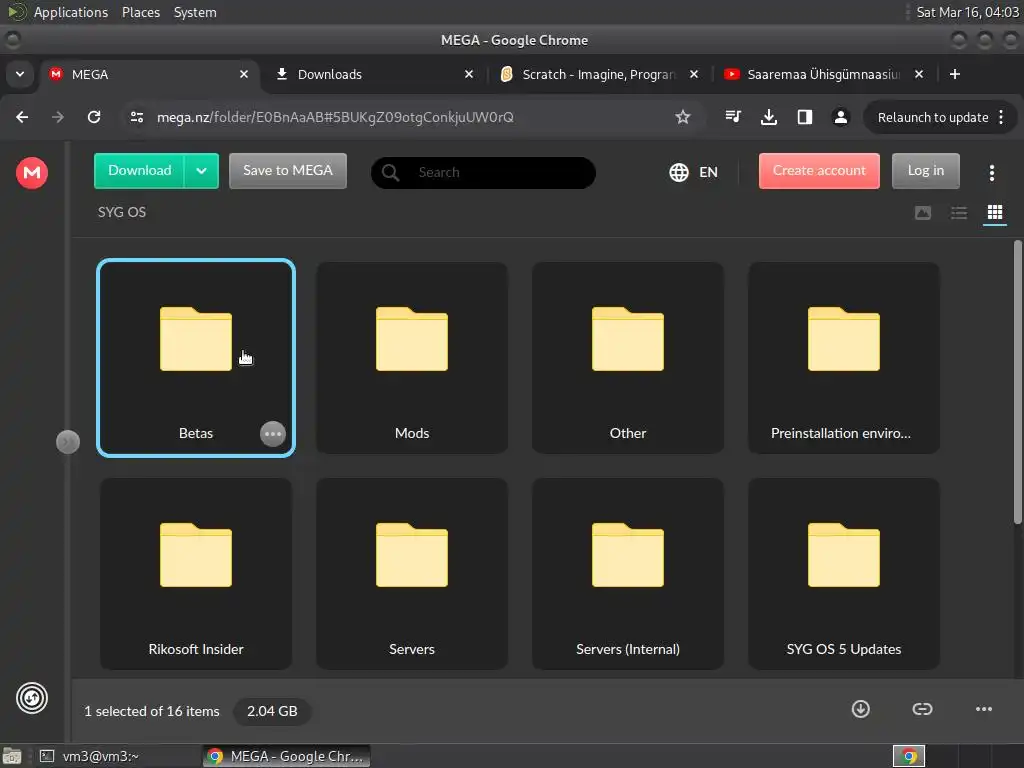The image size is (1024, 768).
Task: Open MEGA page three-dot menu
Action: point(991,172)
